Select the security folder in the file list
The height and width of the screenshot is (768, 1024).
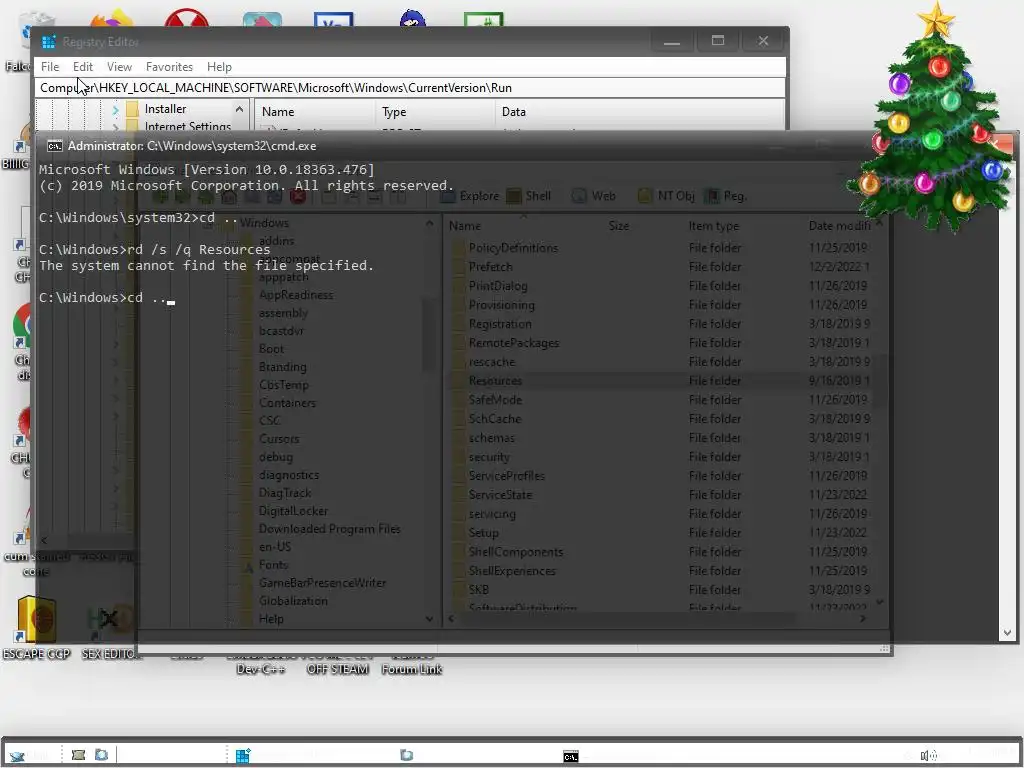(x=489, y=457)
